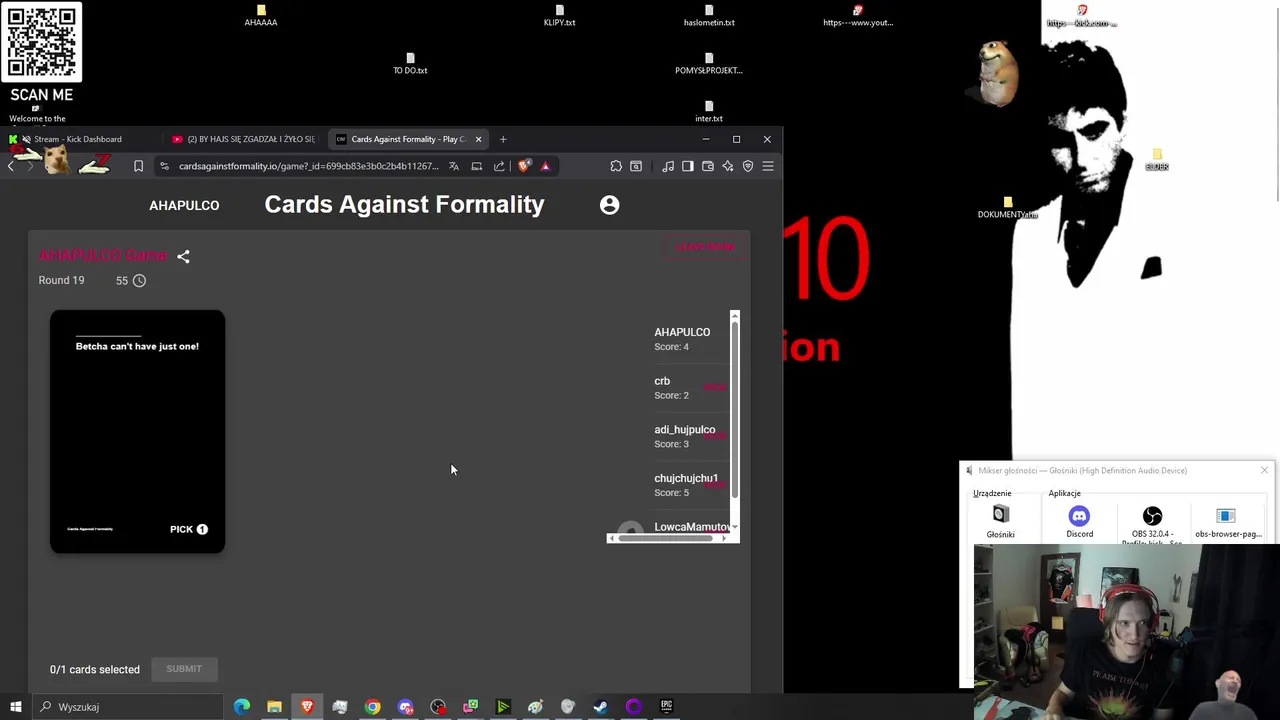Click the Brave VPN shield icon
The height and width of the screenshot is (720, 1280).
pos(748,166)
